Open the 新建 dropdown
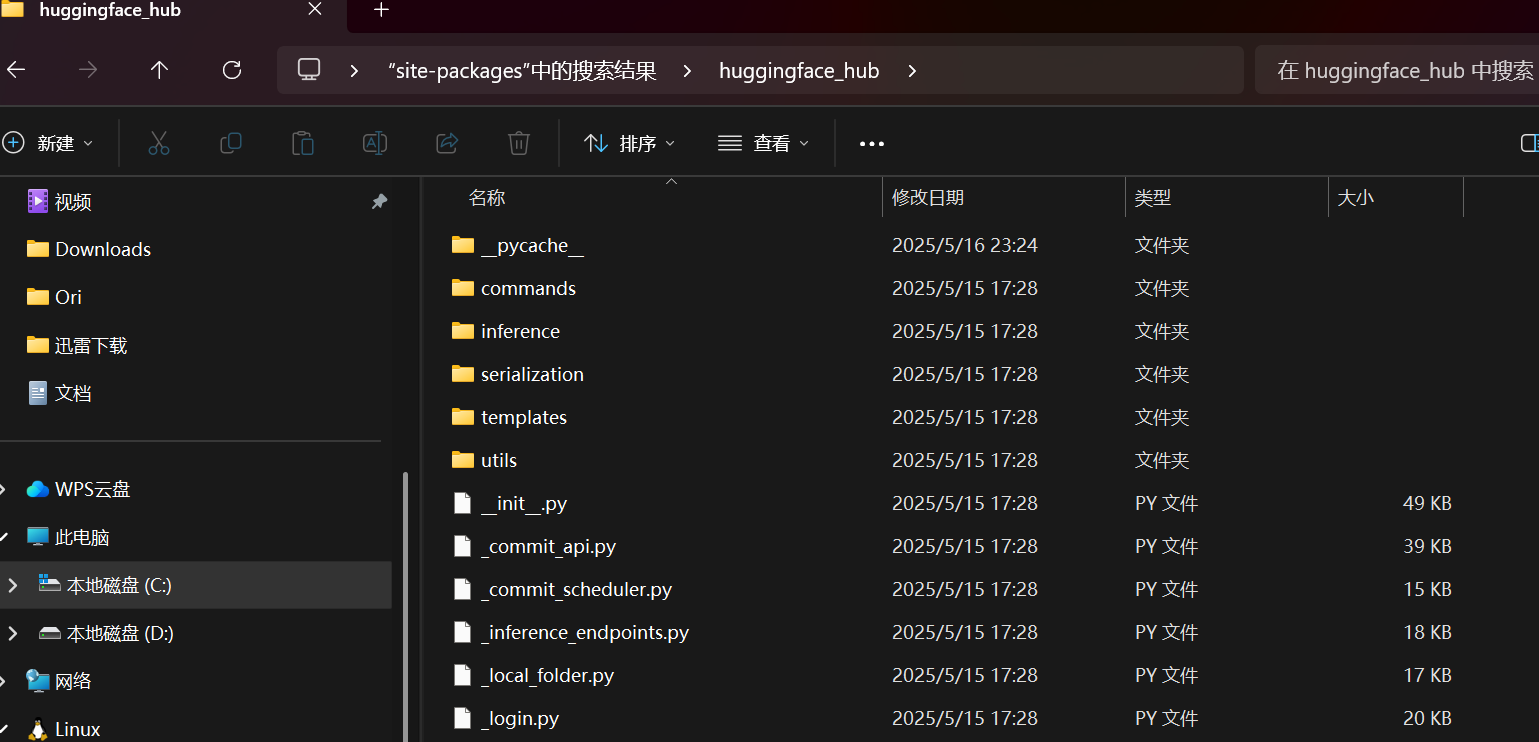The width and height of the screenshot is (1539, 742). pyautogui.click(x=48, y=143)
